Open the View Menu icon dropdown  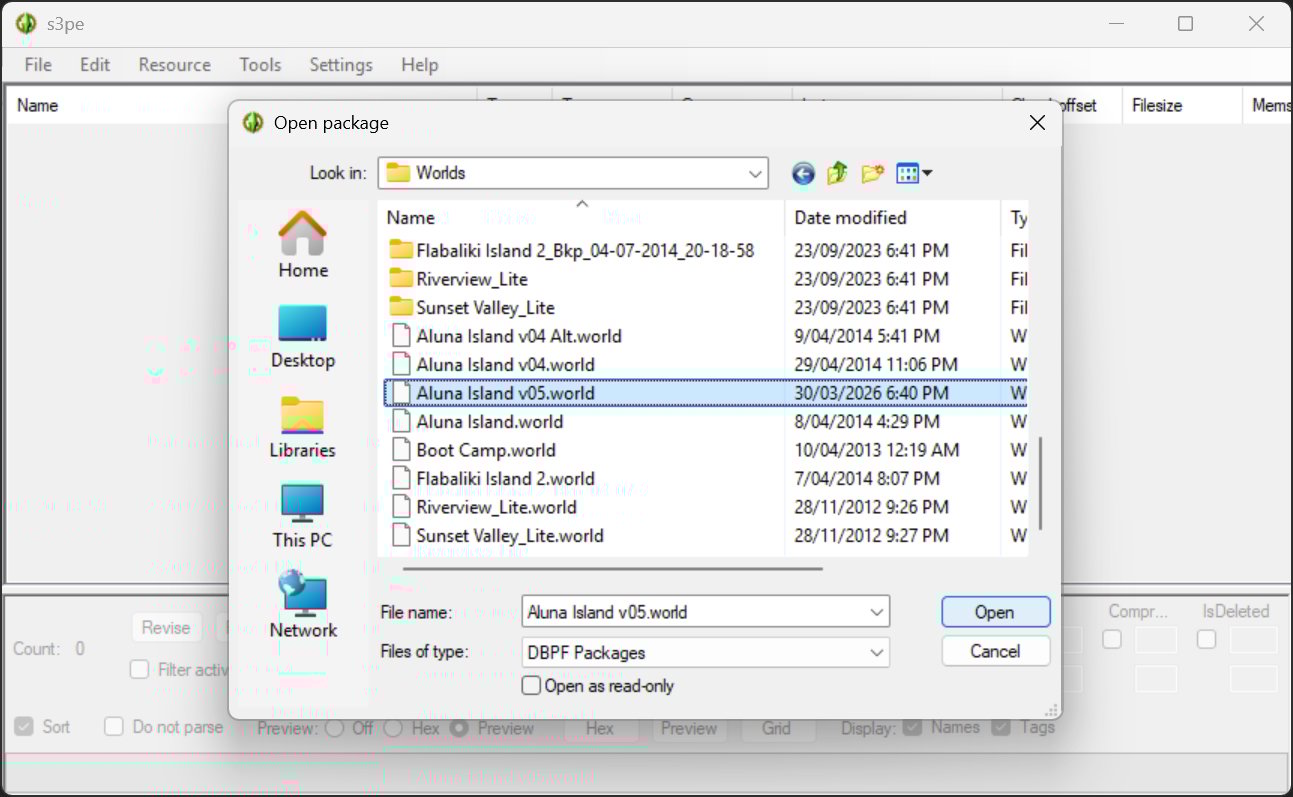click(x=914, y=174)
